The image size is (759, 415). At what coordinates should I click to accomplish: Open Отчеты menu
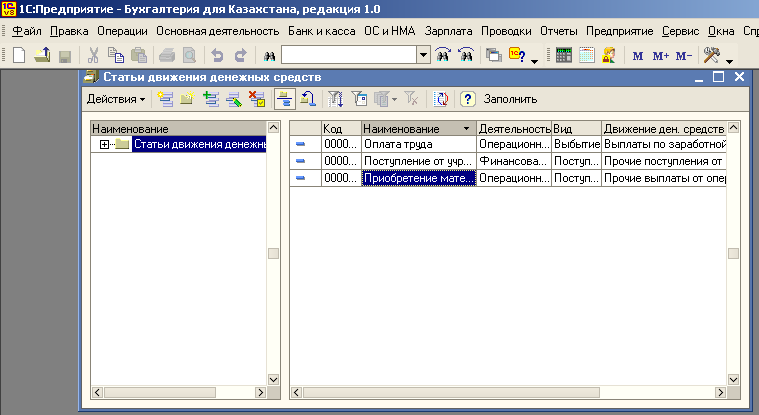559,31
